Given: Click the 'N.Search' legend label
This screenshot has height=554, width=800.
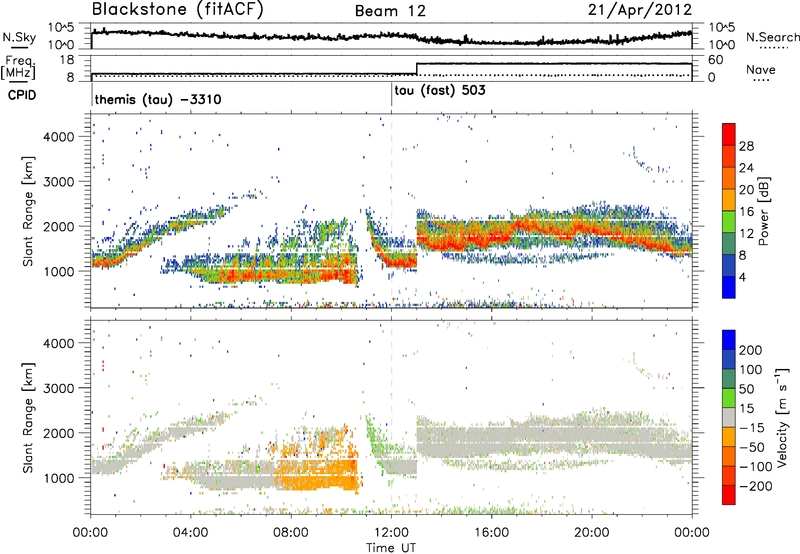Looking at the screenshot, I should (772, 37).
